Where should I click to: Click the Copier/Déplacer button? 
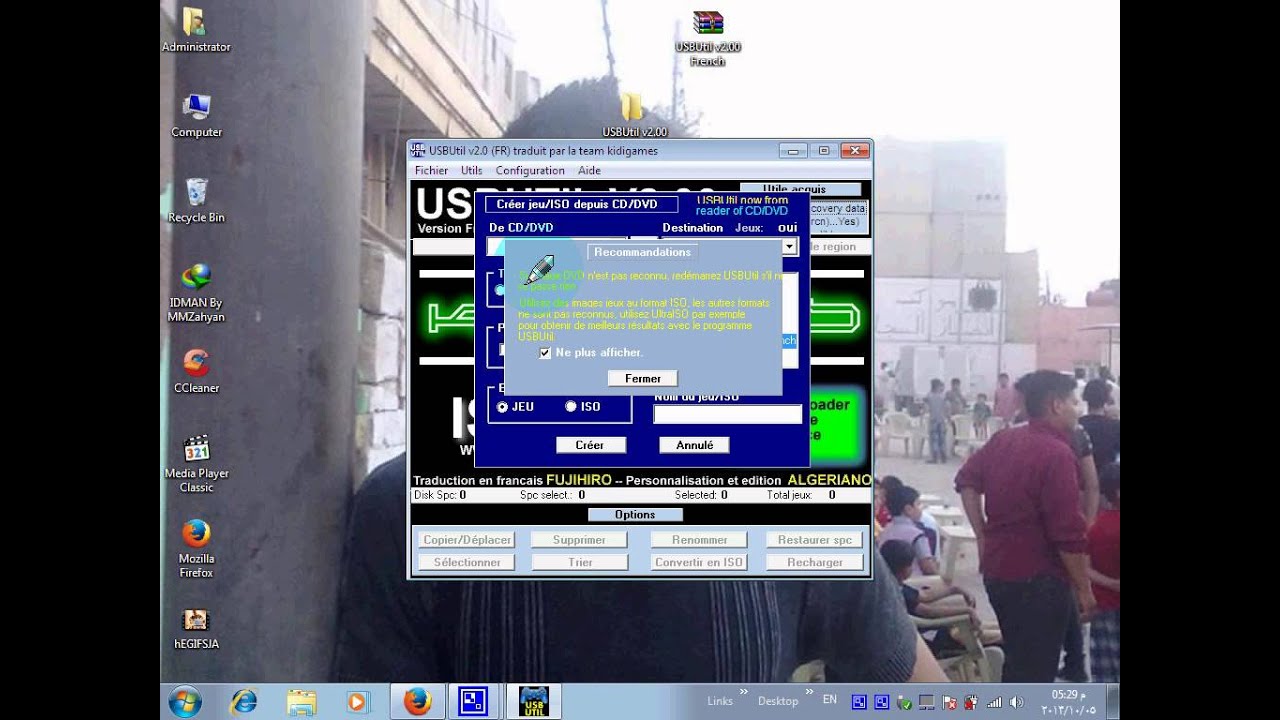pos(467,540)
